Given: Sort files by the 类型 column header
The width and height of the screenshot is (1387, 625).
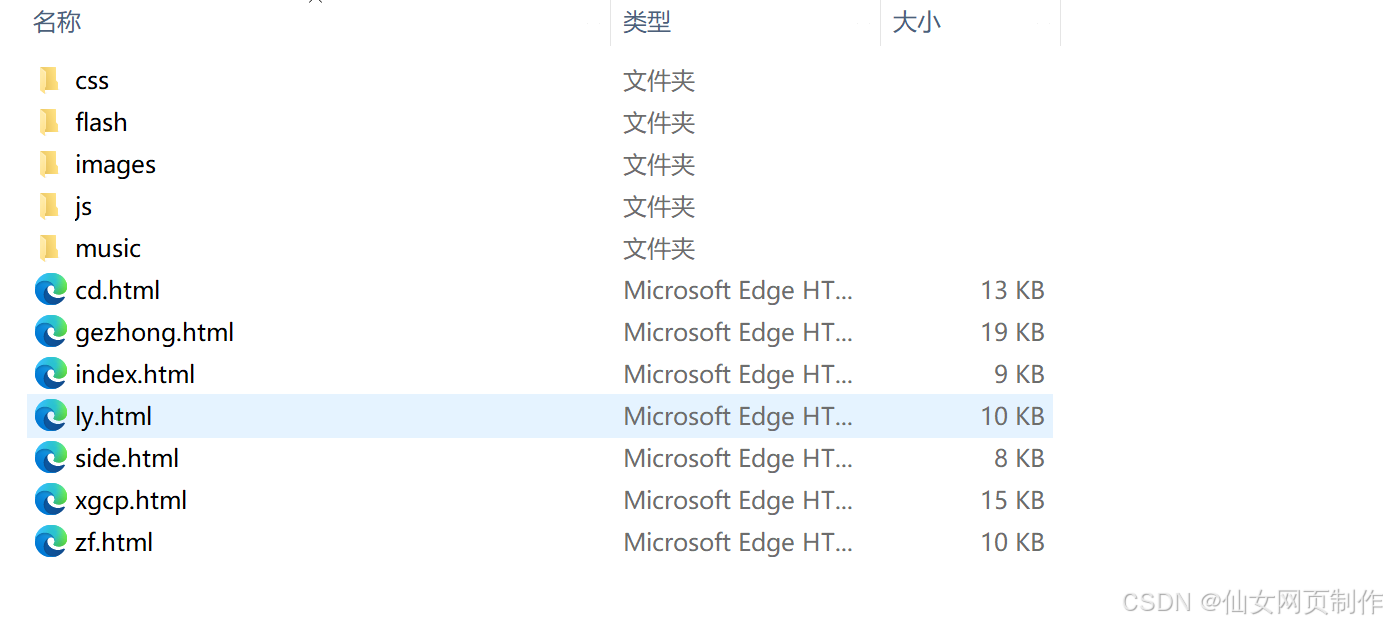Looking at the screenshot, I should pos(646,22).
